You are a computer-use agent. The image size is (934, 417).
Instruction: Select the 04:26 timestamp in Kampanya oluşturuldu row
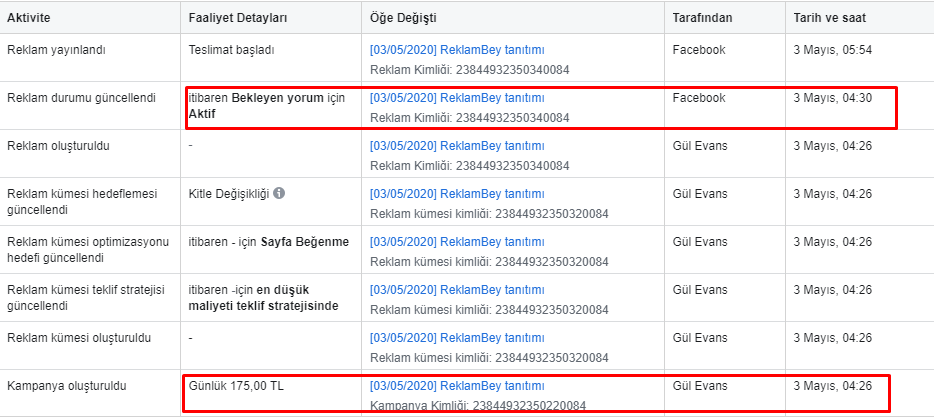point(833,386)
